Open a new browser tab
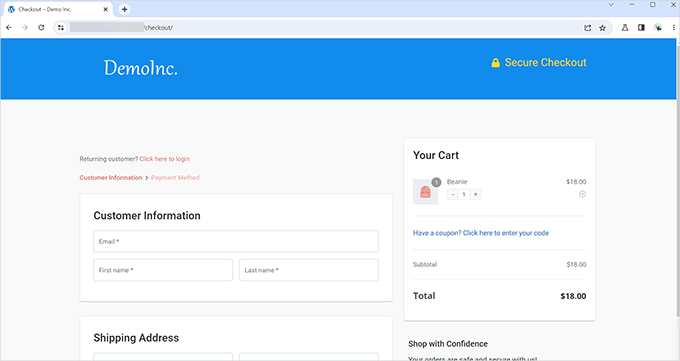The height and width of the screenshot is (361, 680). (124, 9)
